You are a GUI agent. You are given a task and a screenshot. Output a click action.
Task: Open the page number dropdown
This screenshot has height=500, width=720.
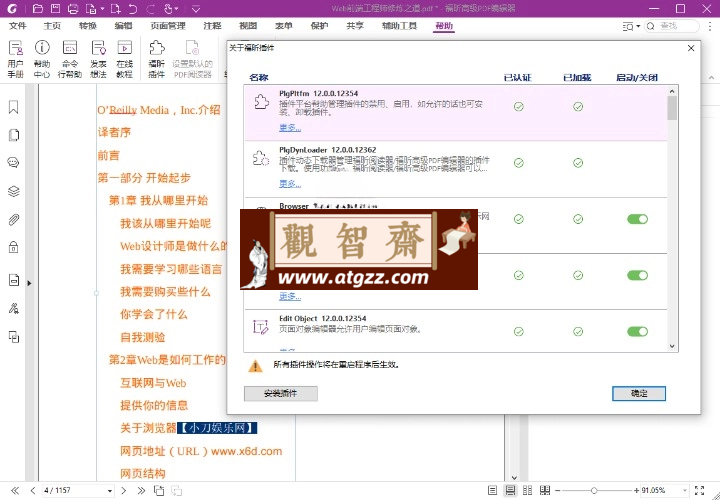[x=110, y=491]
